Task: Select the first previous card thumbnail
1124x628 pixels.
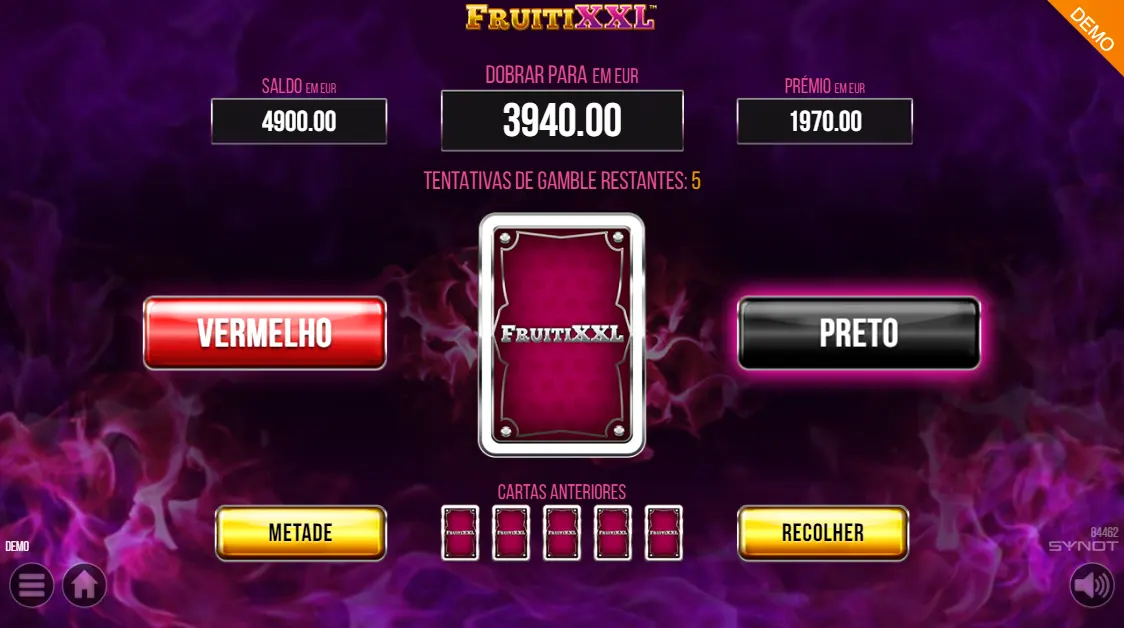Action: pos(460,533)
